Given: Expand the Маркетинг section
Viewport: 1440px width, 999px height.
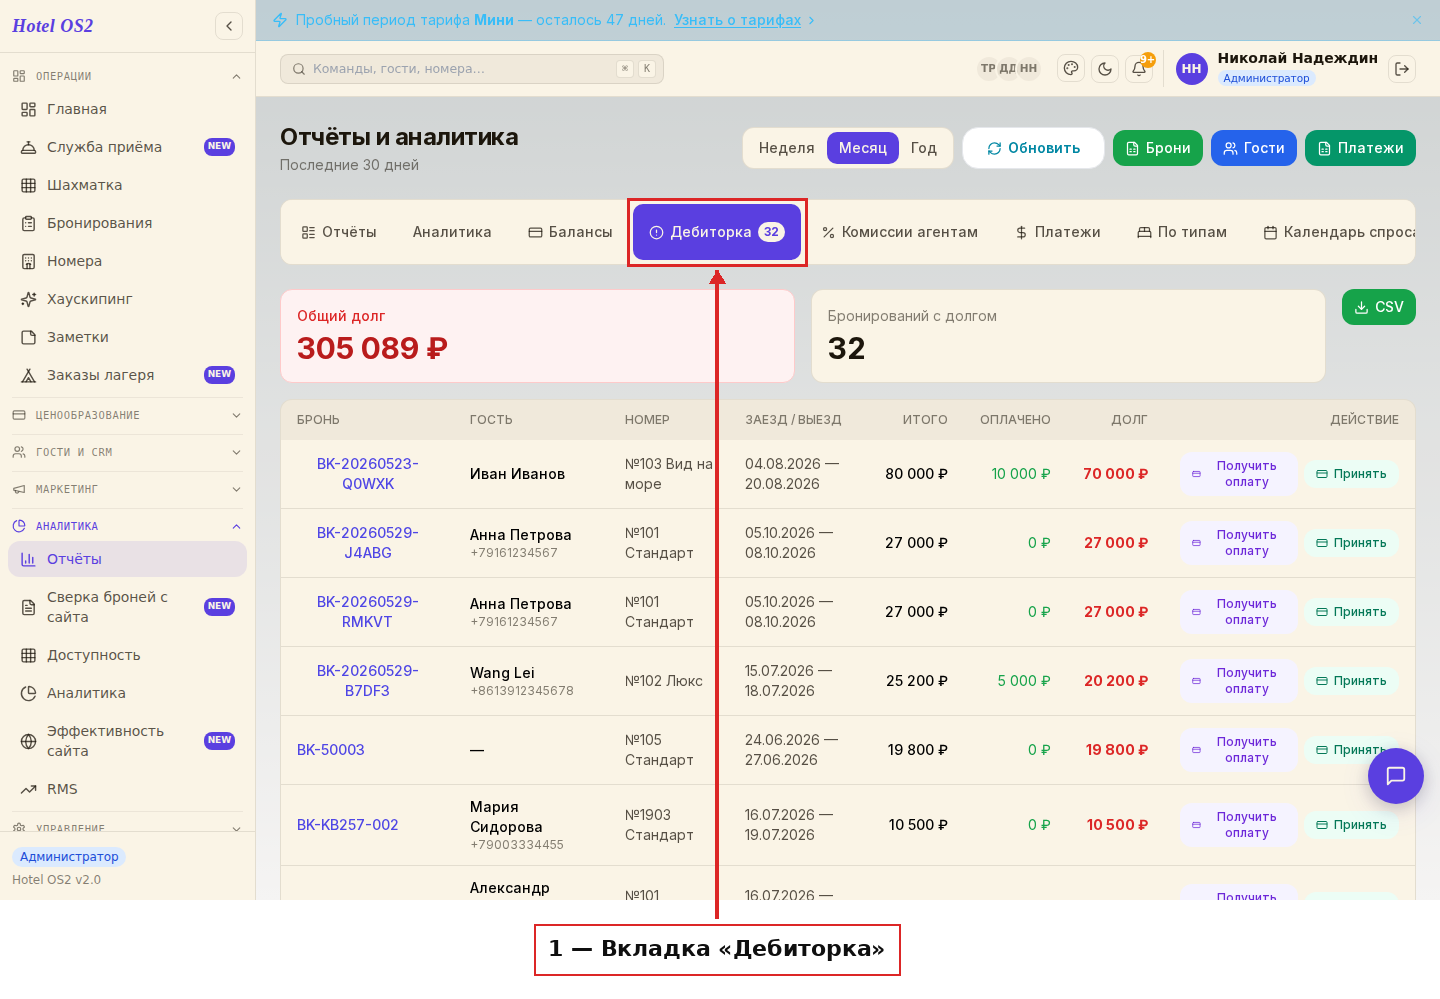Looking at the screenshot, I should tap(128, 489).
